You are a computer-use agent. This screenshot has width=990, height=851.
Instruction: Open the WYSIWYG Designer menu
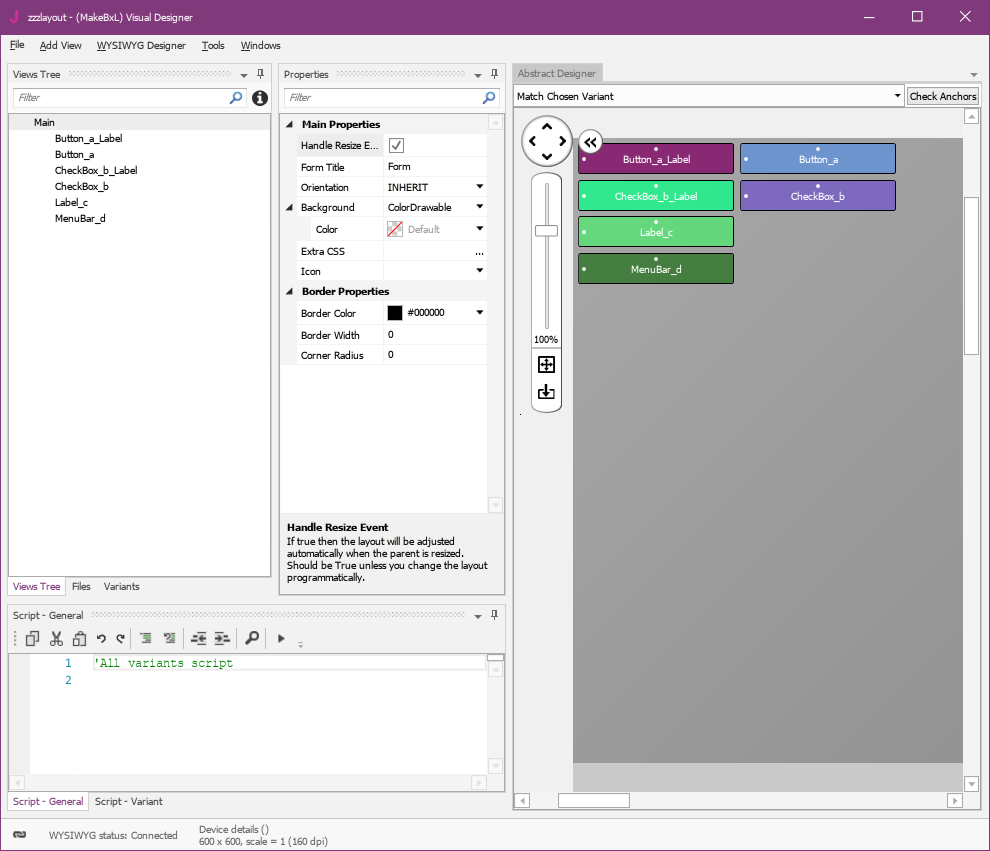click(x=141, y=45)
